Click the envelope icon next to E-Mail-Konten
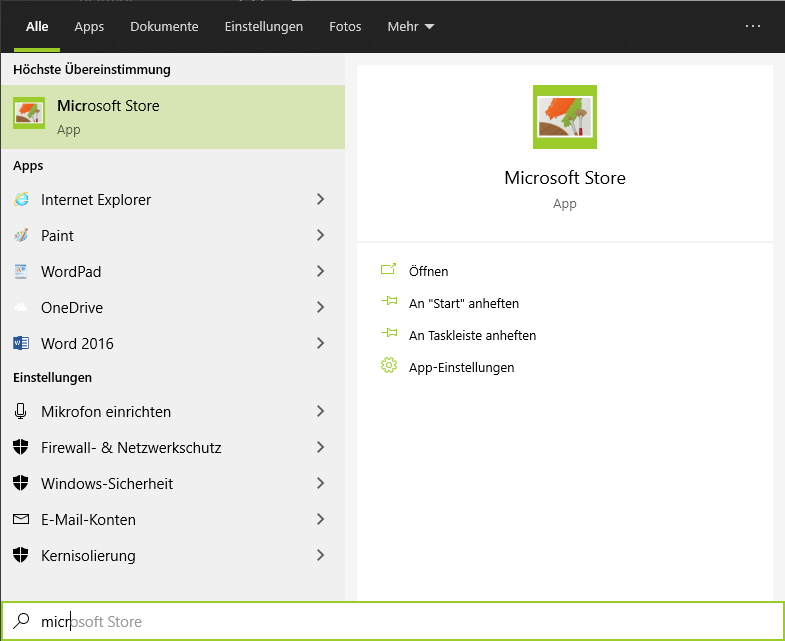This screenshot has width=785, height=641. point(21,519)
